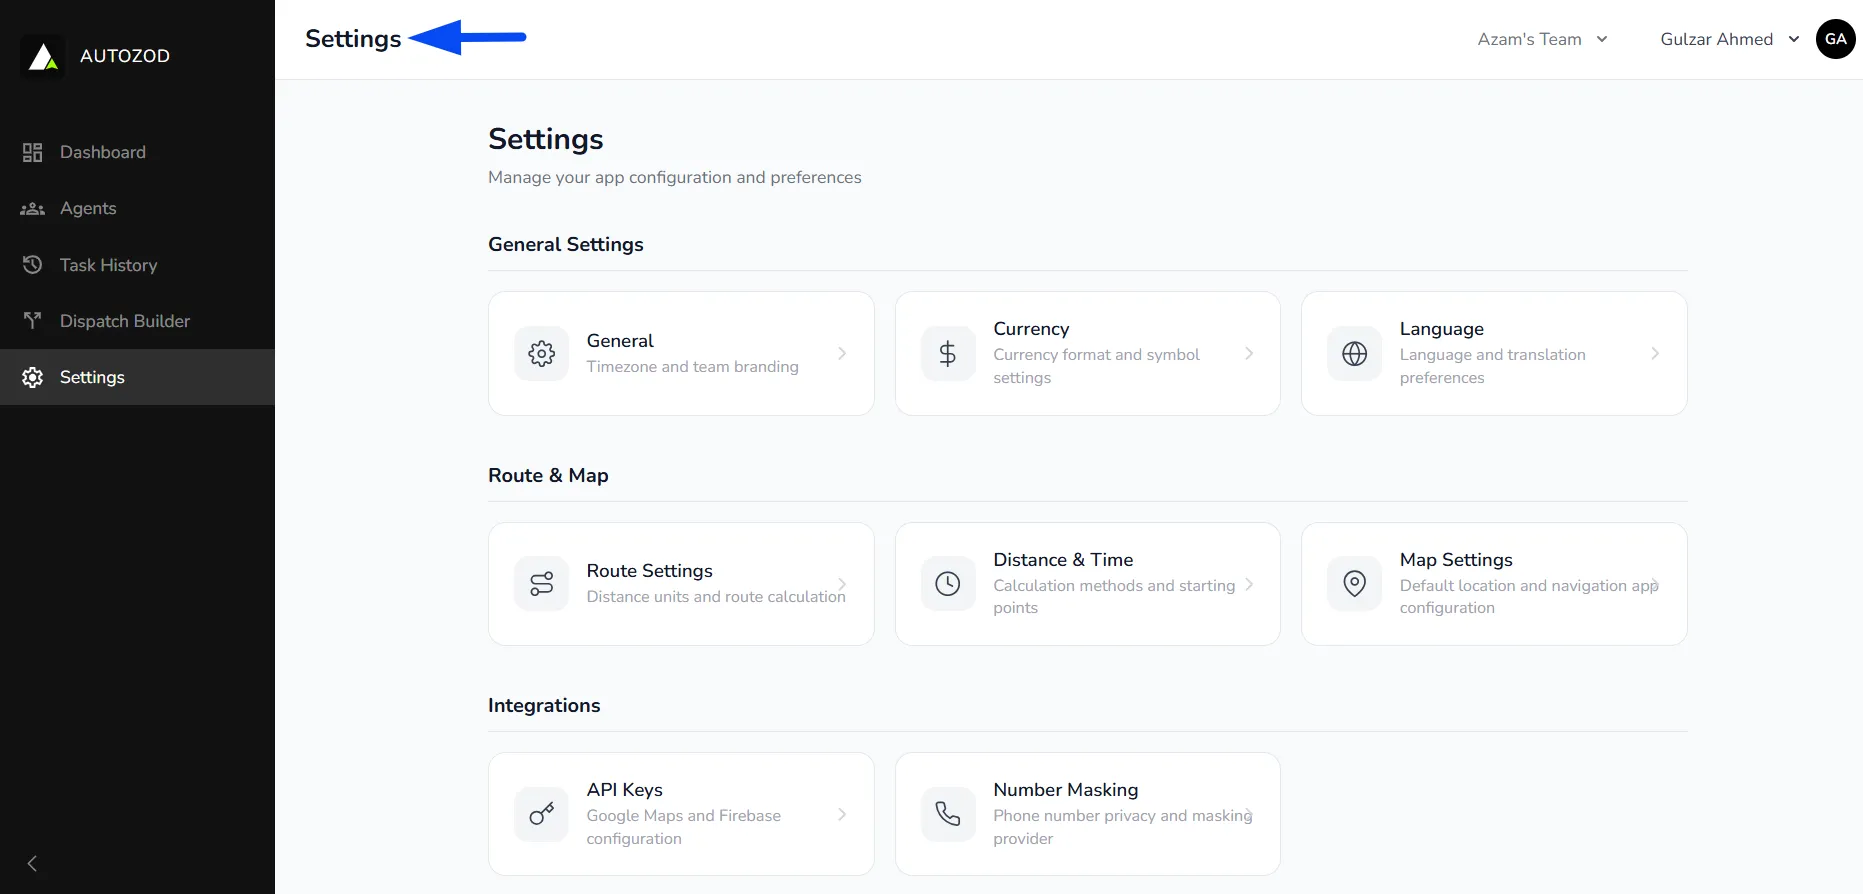Click the Dispatch Builder branch icon
The height and width of the screenshot is (894, 1863).
tap(33, 321)
